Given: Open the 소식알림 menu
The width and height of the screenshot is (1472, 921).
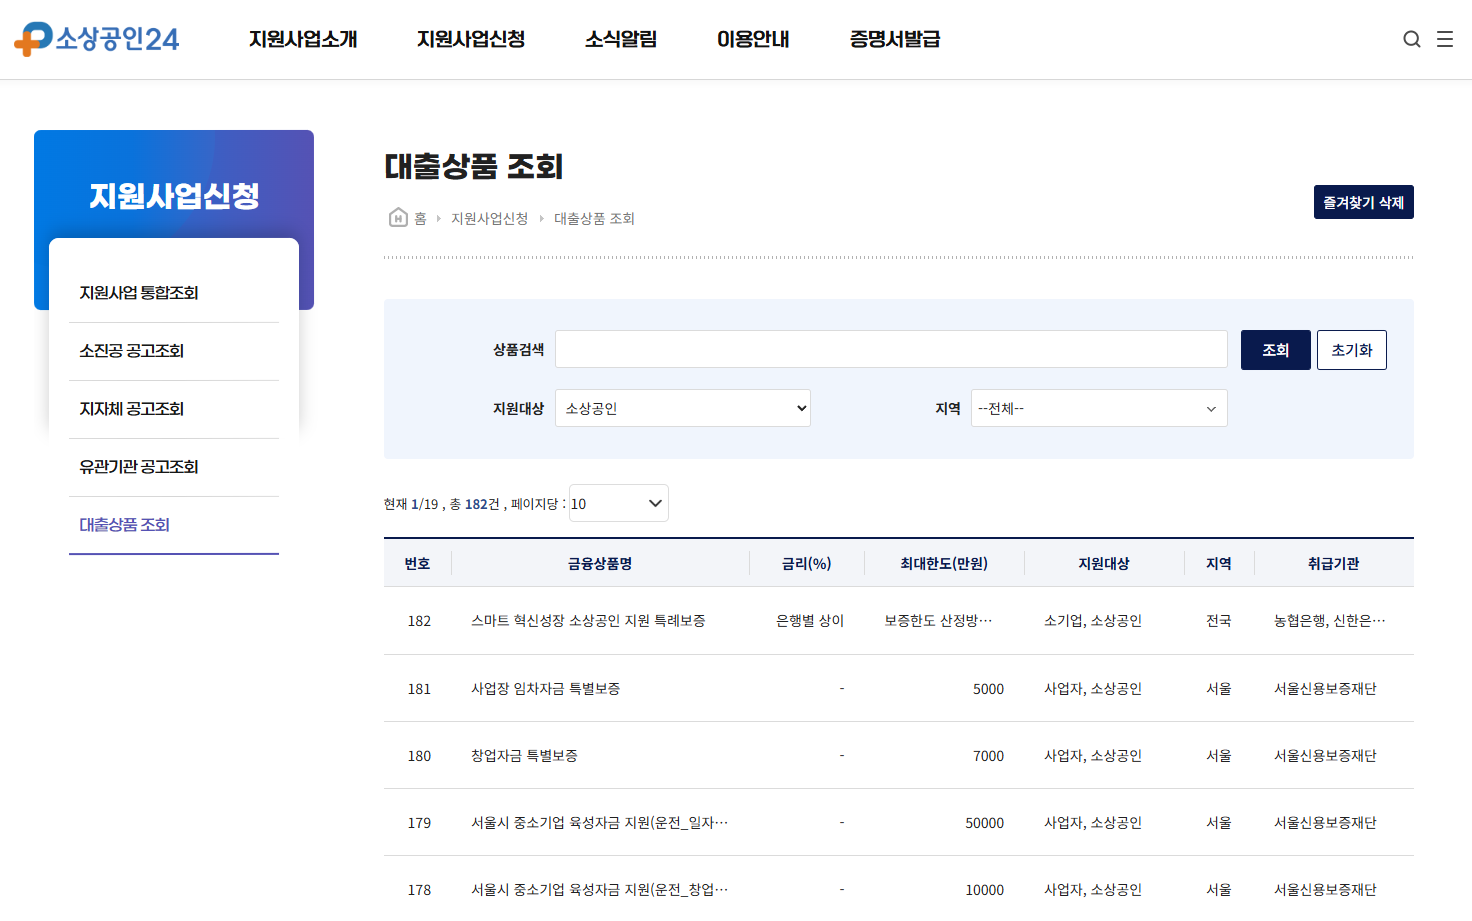Looking at the screenshot, I should coord(618,39).
